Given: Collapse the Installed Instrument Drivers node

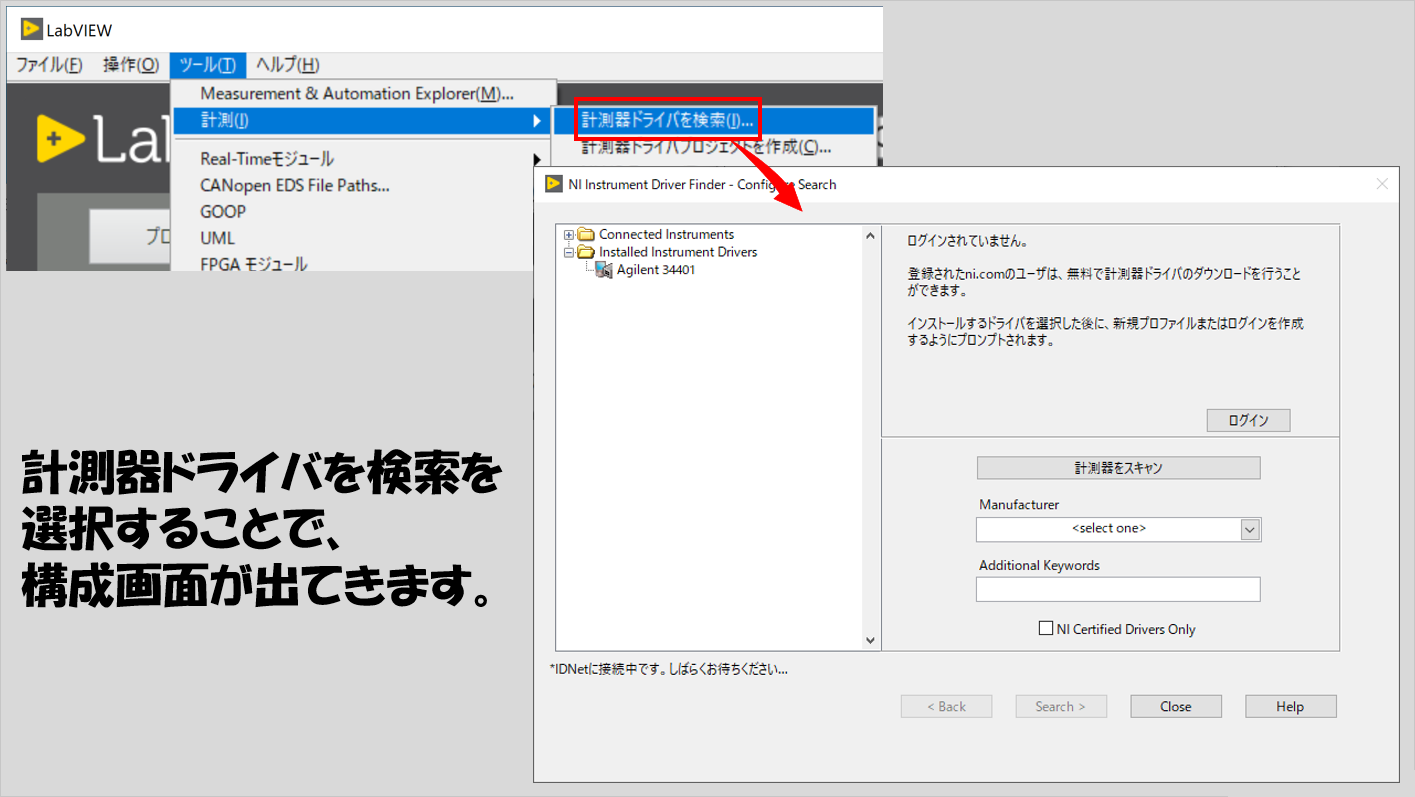Looking at the screenshot, I should (569, 252).
